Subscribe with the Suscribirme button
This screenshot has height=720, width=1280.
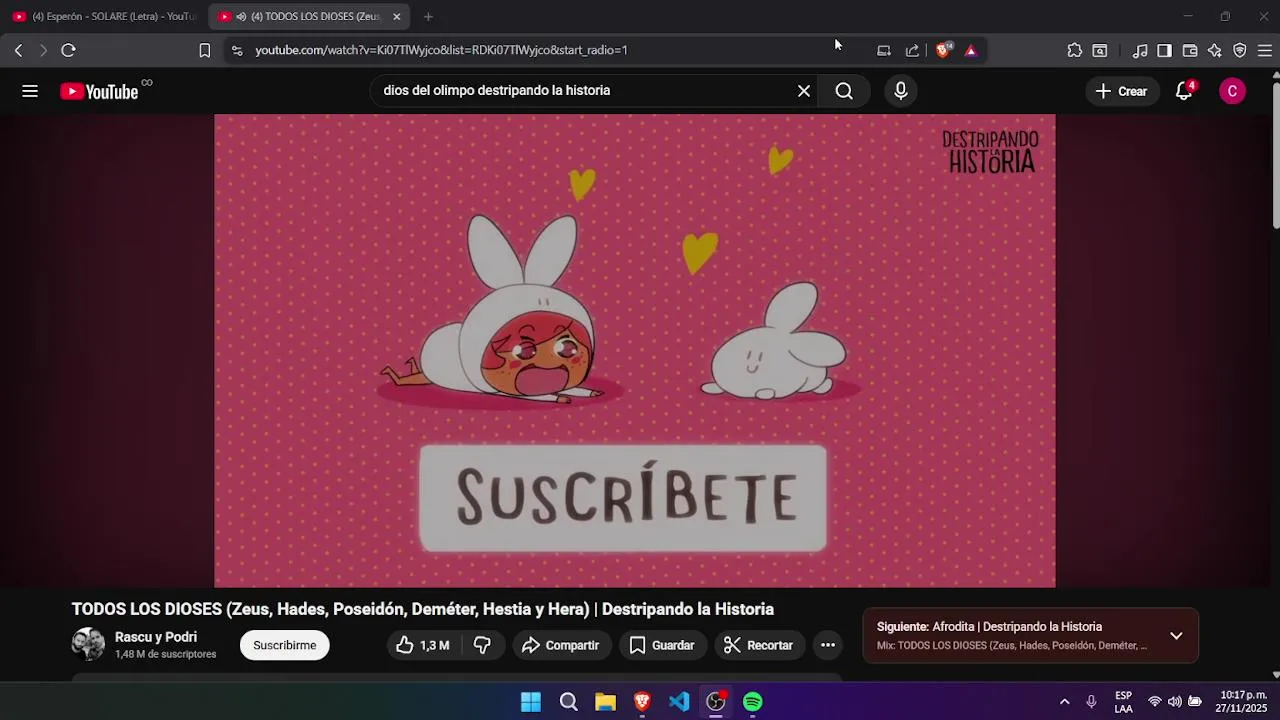pyautogui.click(x=284, y=645)
